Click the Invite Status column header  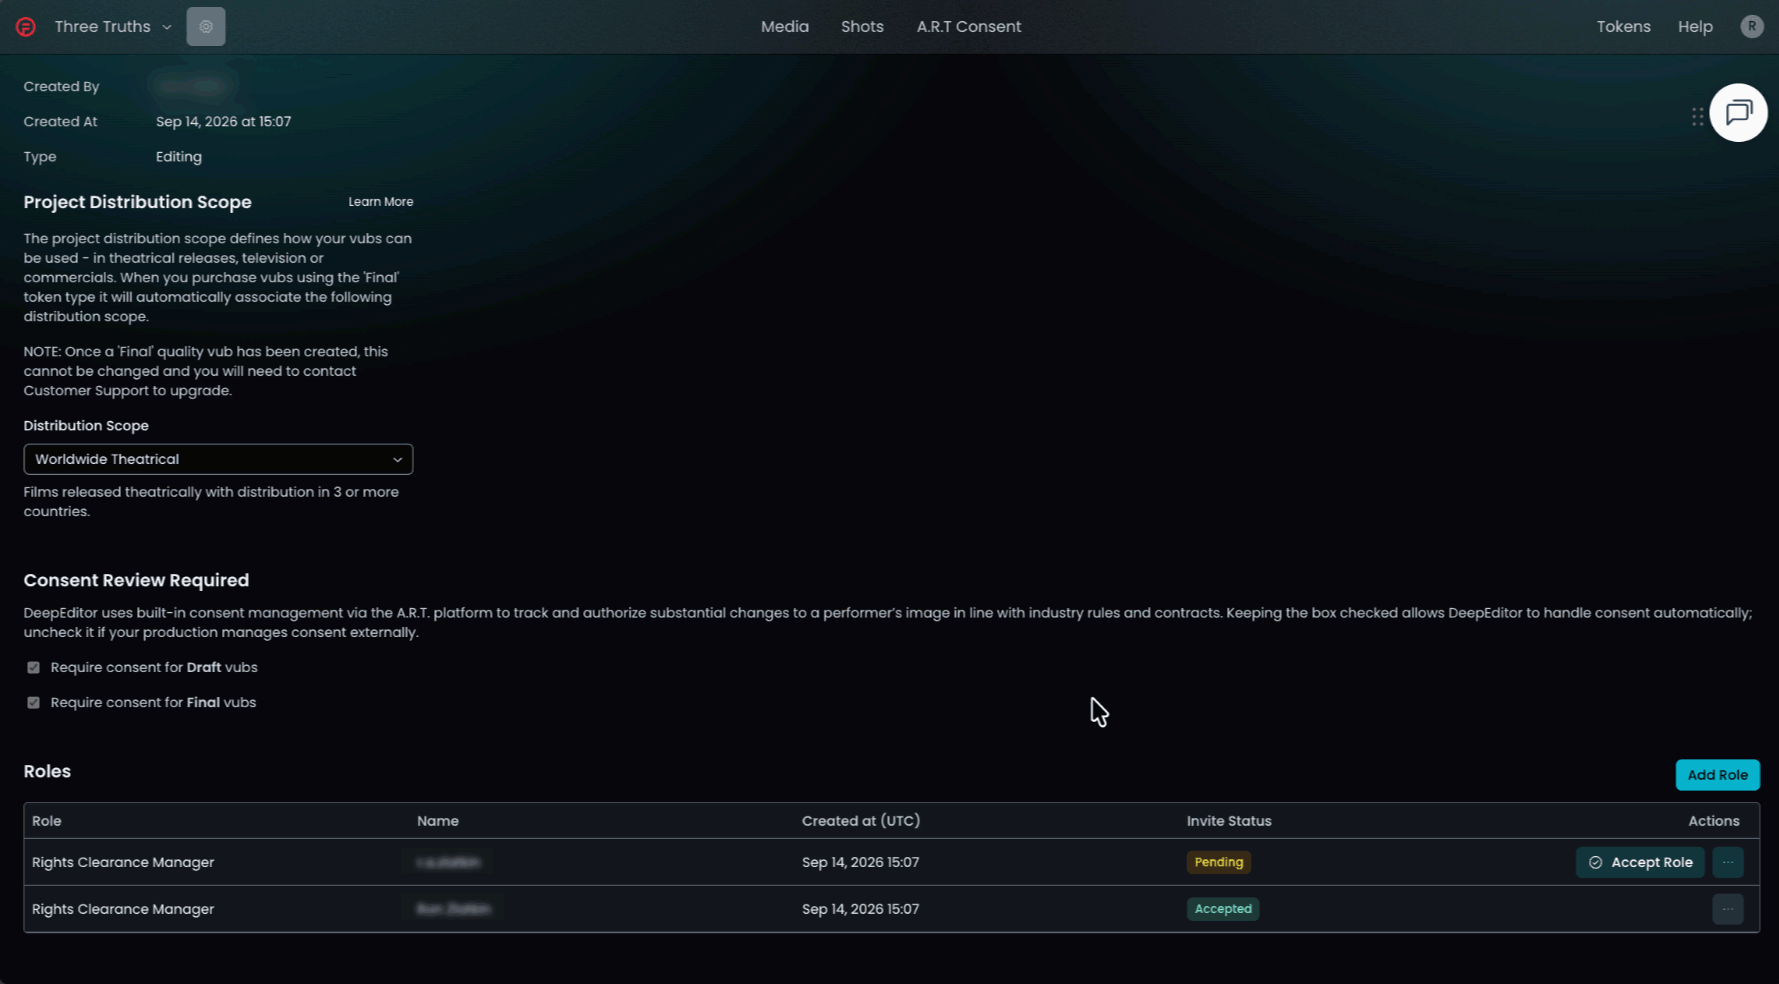pyautogui.click(x=1229, y=821)
